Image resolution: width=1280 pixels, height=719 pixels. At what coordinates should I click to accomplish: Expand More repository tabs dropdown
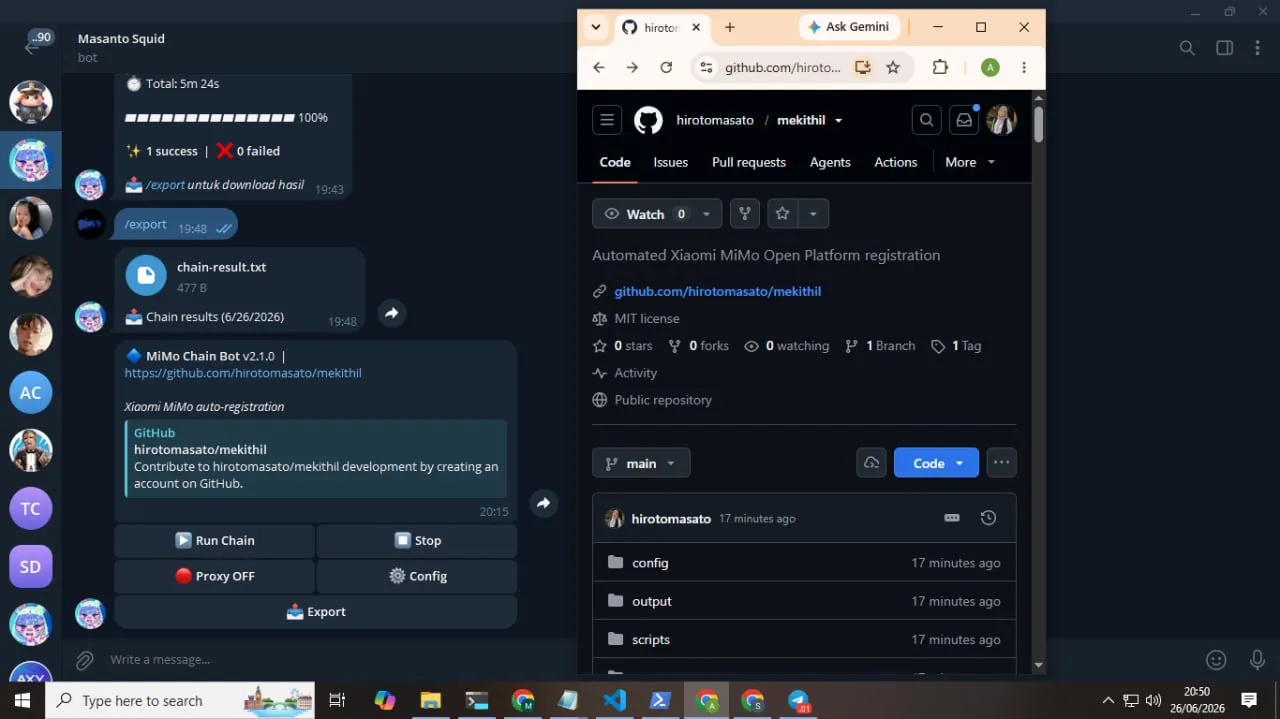click(x=970, y=162)
